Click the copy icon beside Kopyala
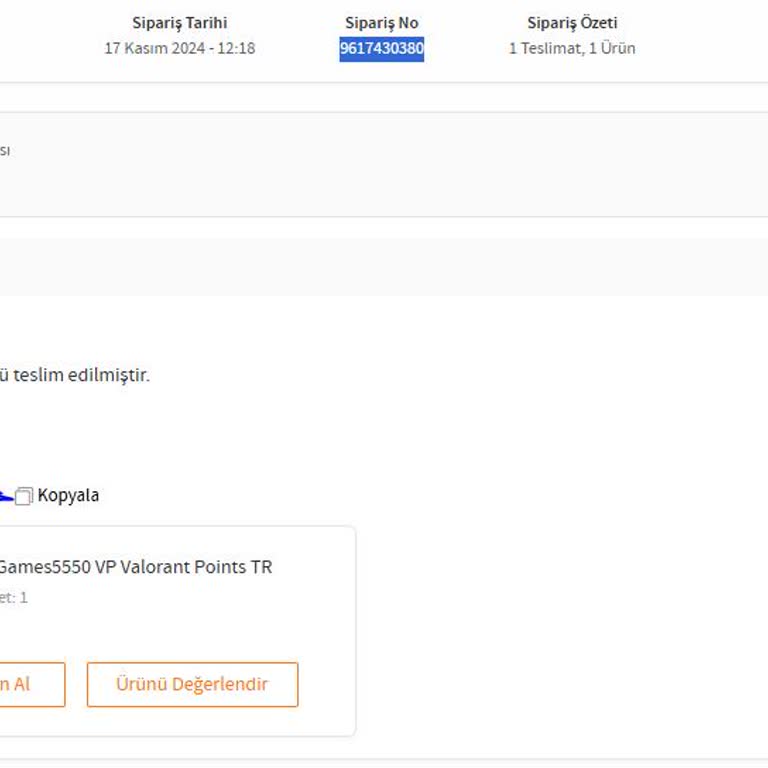This screenshot has width=768, height=768. pyautogui.click(x=25, y=496)
